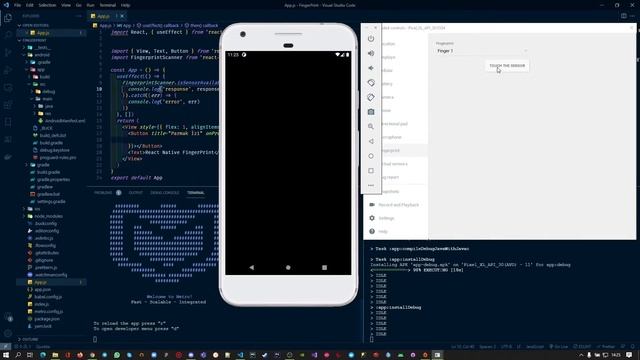Open settings.gradle in Explorer
Viewport: 640px width, 360px height.
51,202
